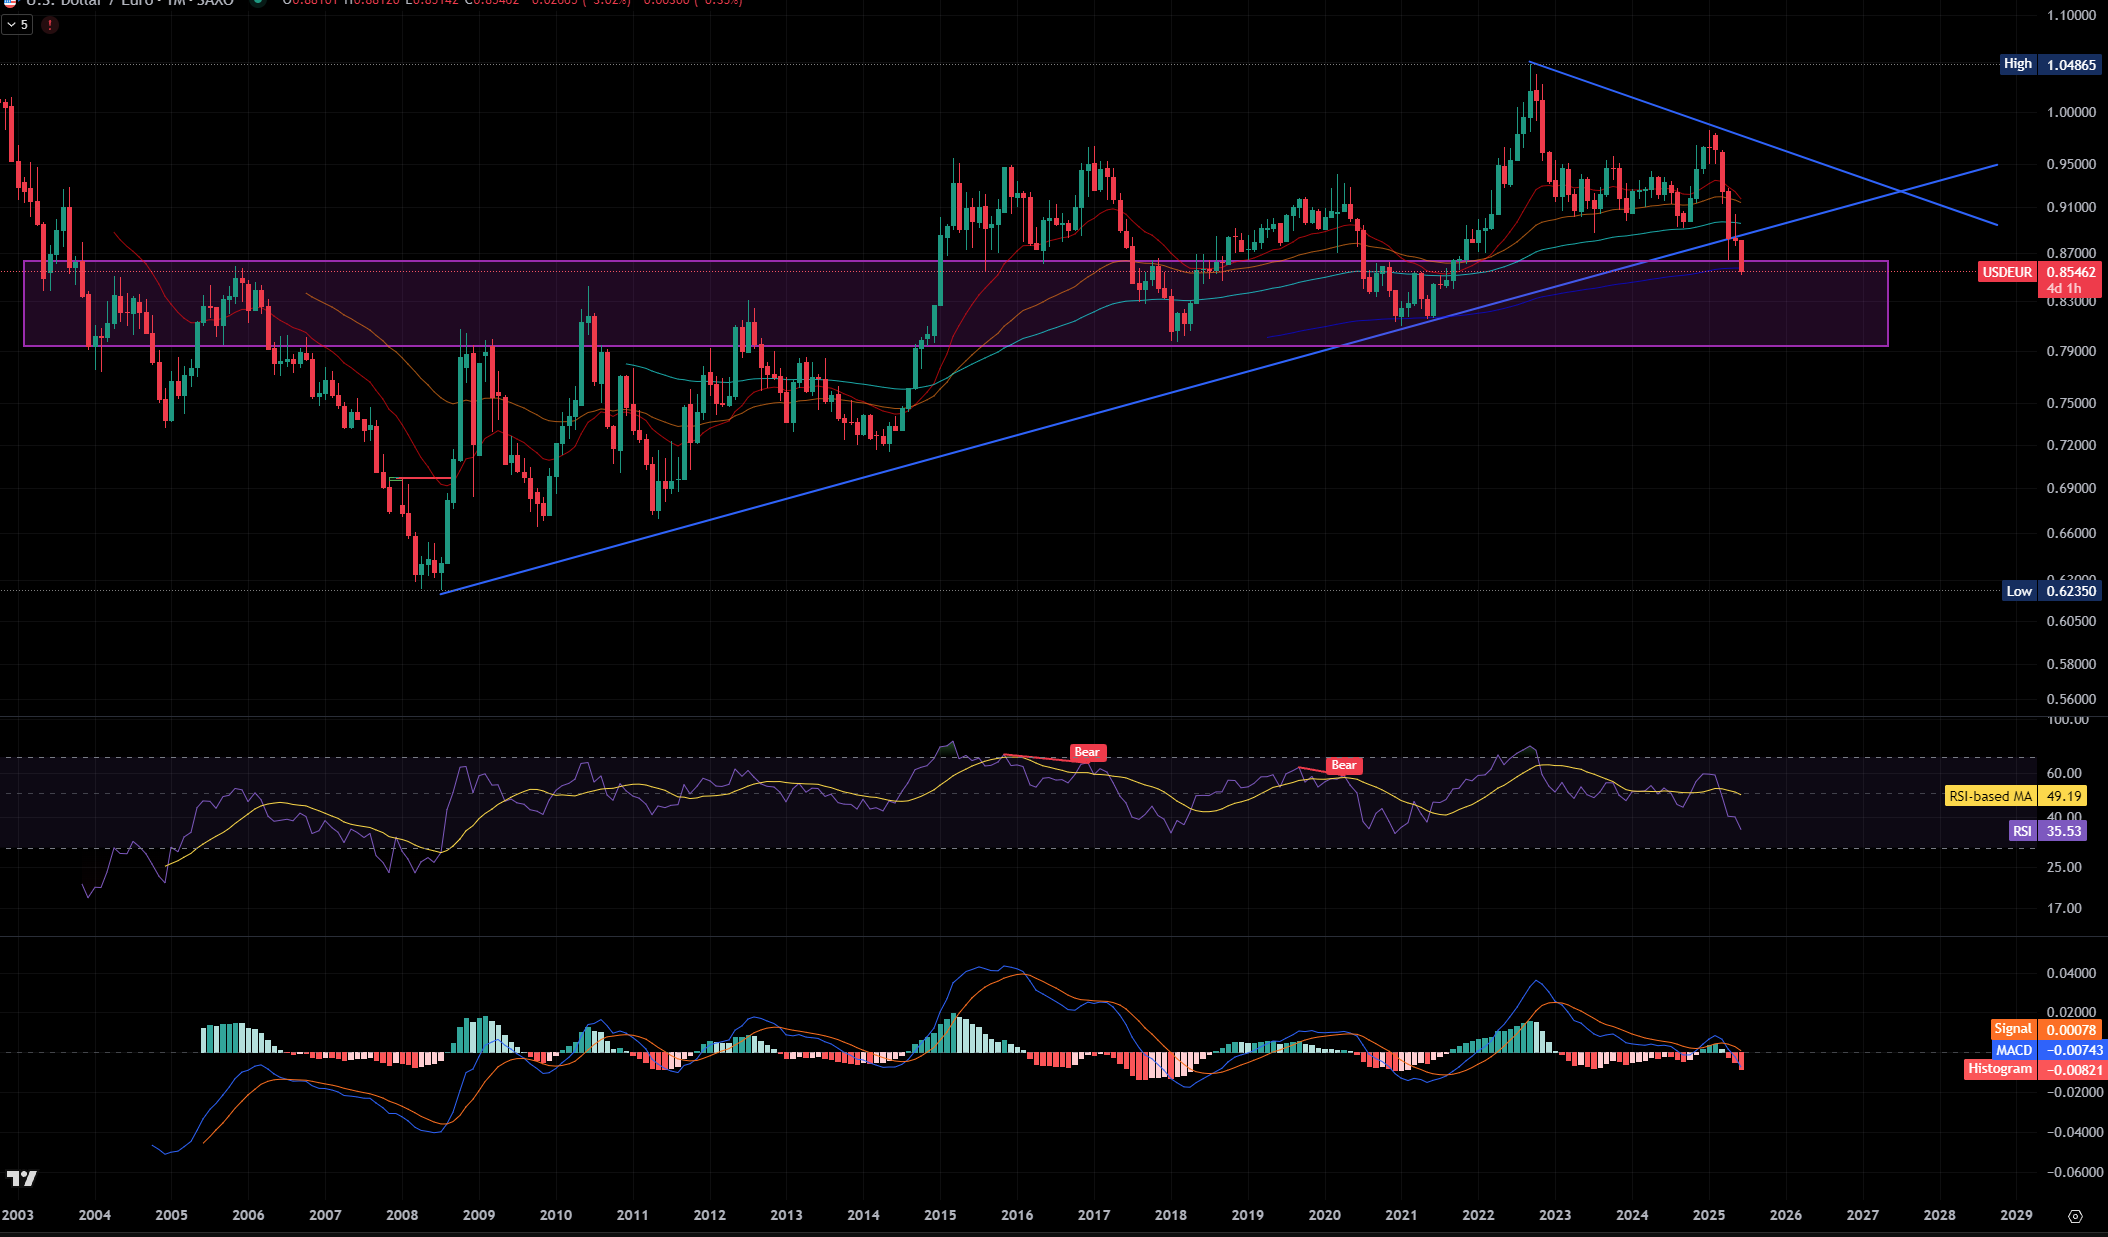Click the 0.56000 price scale value
The height and width of the screenshot is (1237, 2108).
click(2071, 699)
